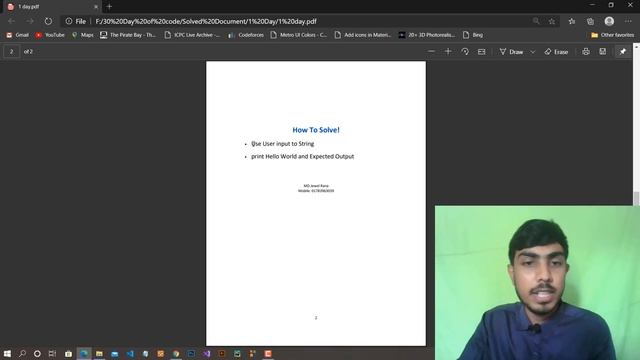Expand the Other favorites folder

coord(612,35)
